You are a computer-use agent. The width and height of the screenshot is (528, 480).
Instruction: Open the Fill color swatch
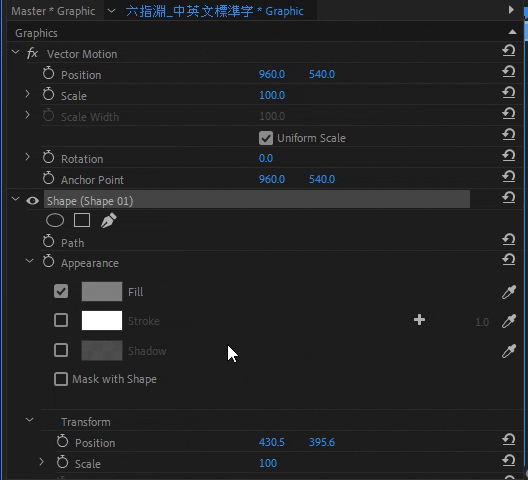pyautogui.click(x=102, y=292)
